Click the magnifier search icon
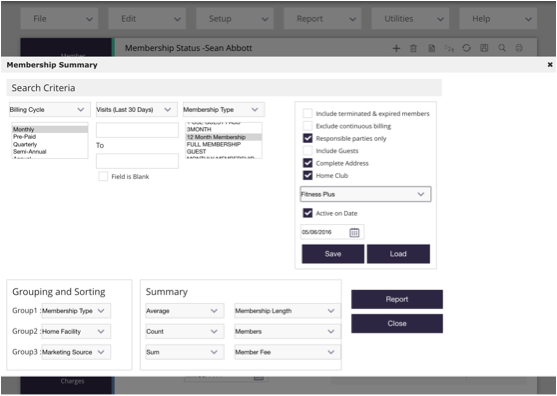Viewport: 557px width, 396px height. point(502,48)
